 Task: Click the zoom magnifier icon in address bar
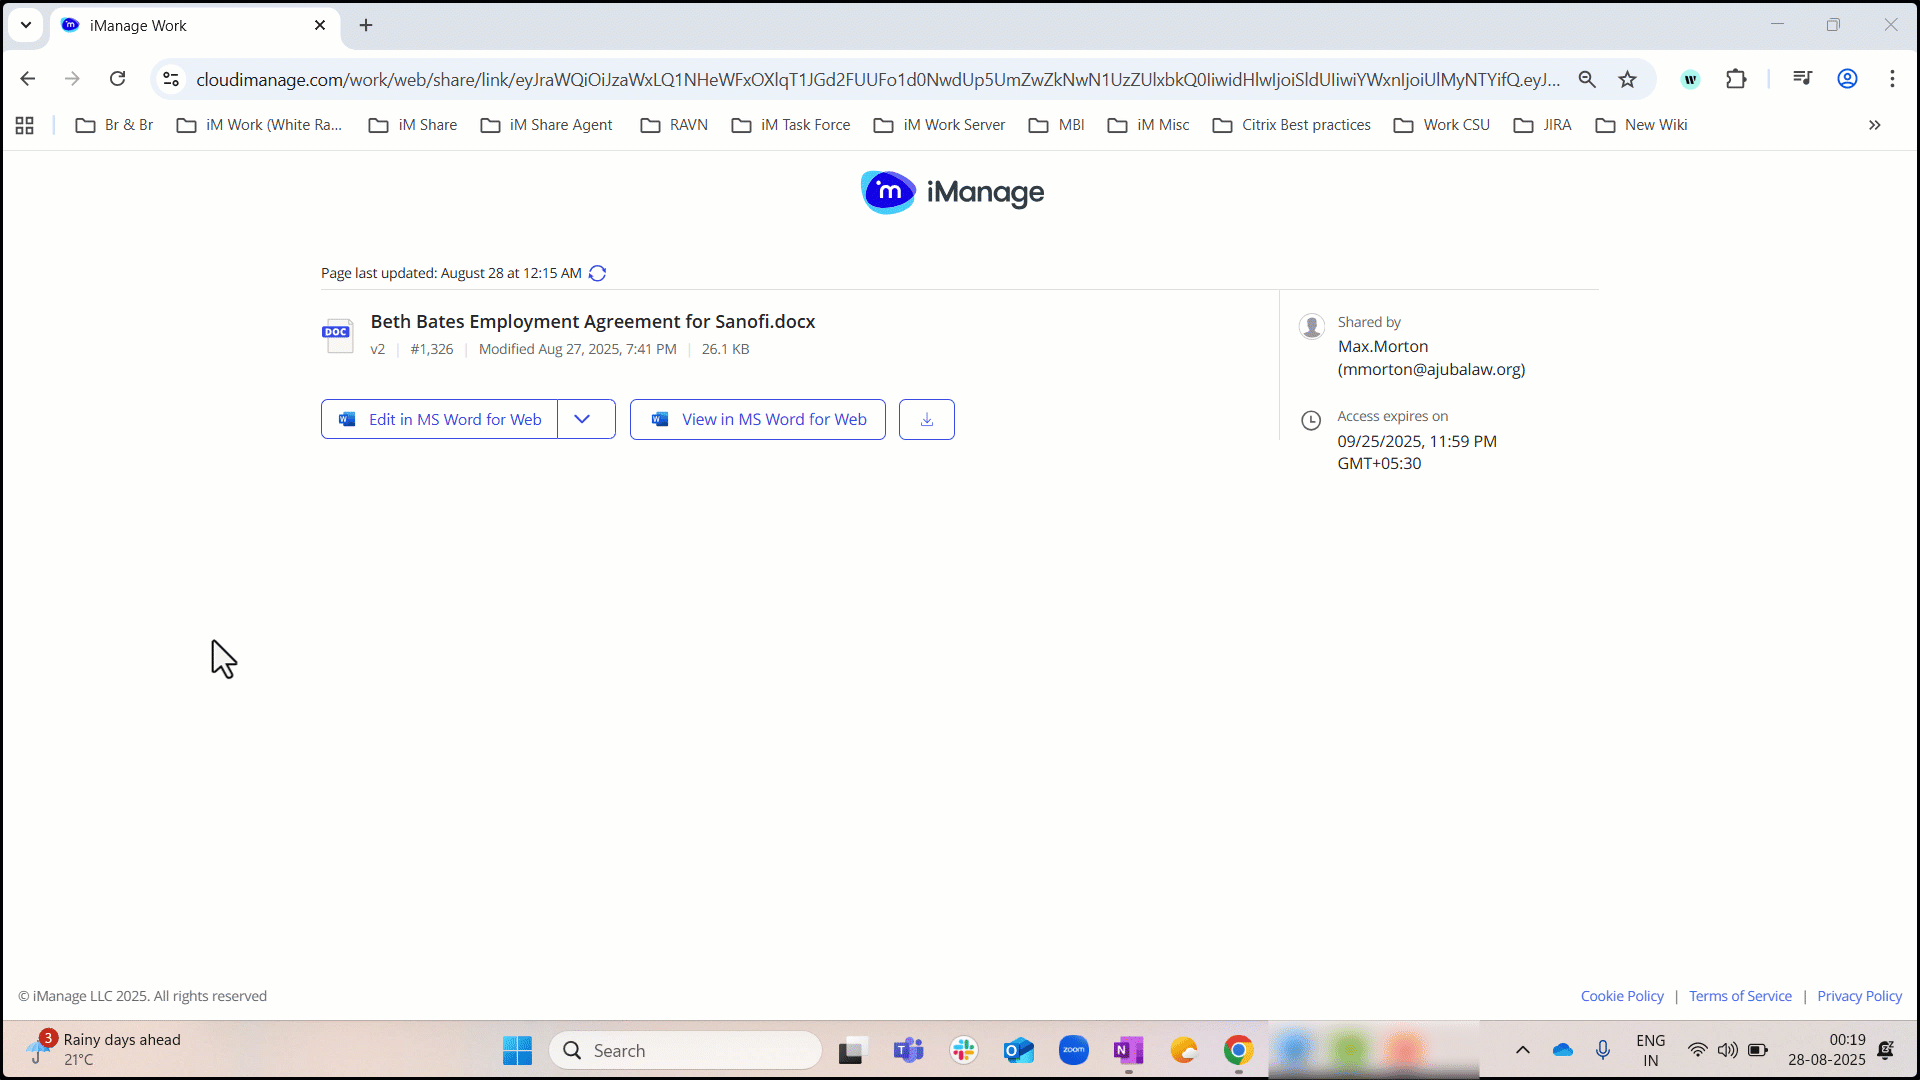click(x=1588, y=79)
